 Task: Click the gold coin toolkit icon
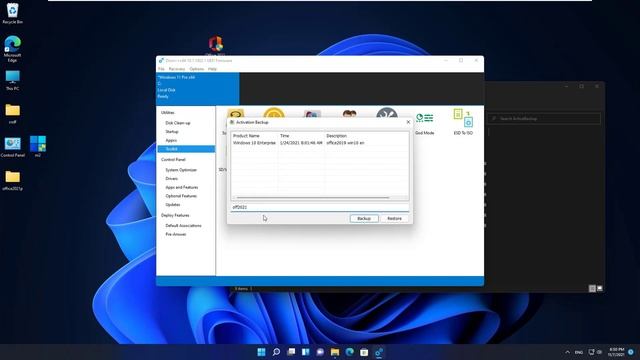[x=274, y=113]
